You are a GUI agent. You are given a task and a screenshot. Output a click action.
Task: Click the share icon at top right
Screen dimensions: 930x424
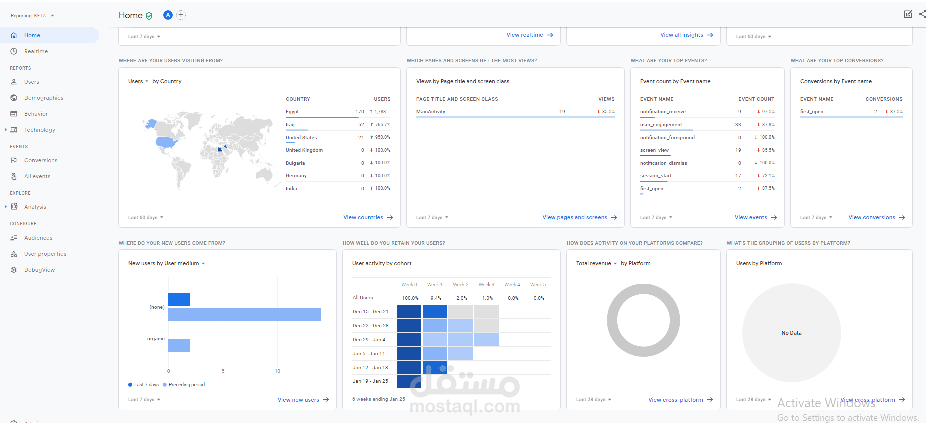click(x=922, y=14)
